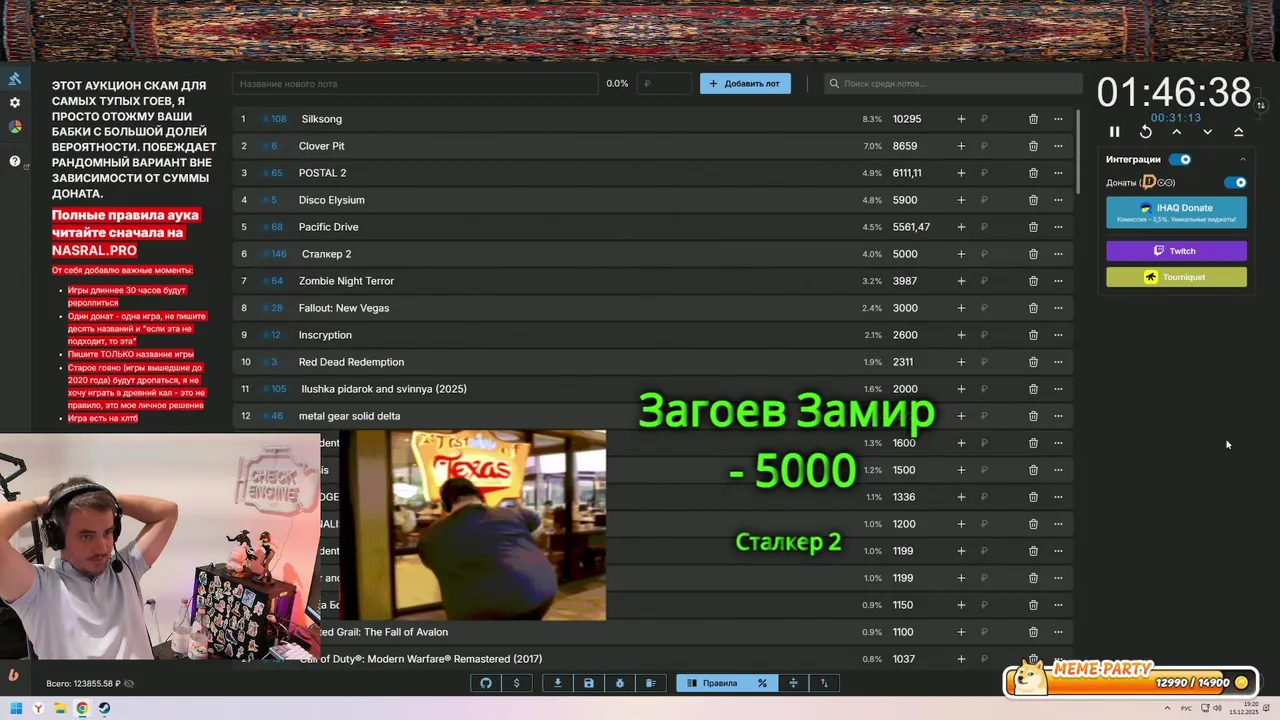Image resolution: width=1280 pixels, height=720 pixels.
Task: Open help question mark in sidebar
Action: (14, 161)
